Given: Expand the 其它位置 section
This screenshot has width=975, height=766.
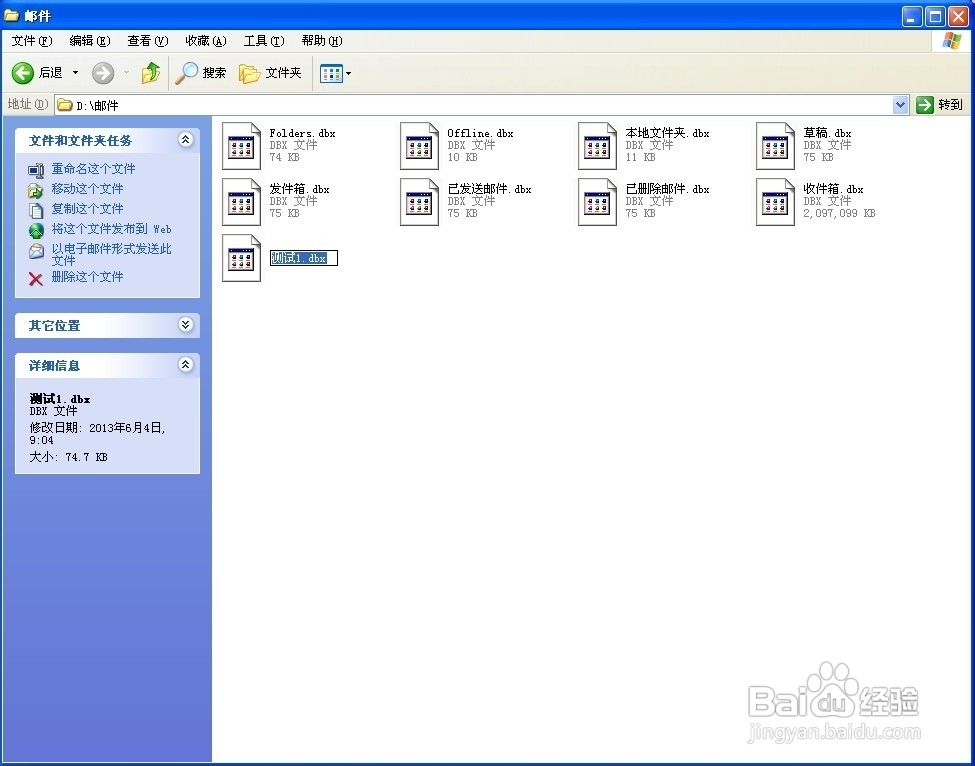Looking at the screenshot, I should (186, 325).
